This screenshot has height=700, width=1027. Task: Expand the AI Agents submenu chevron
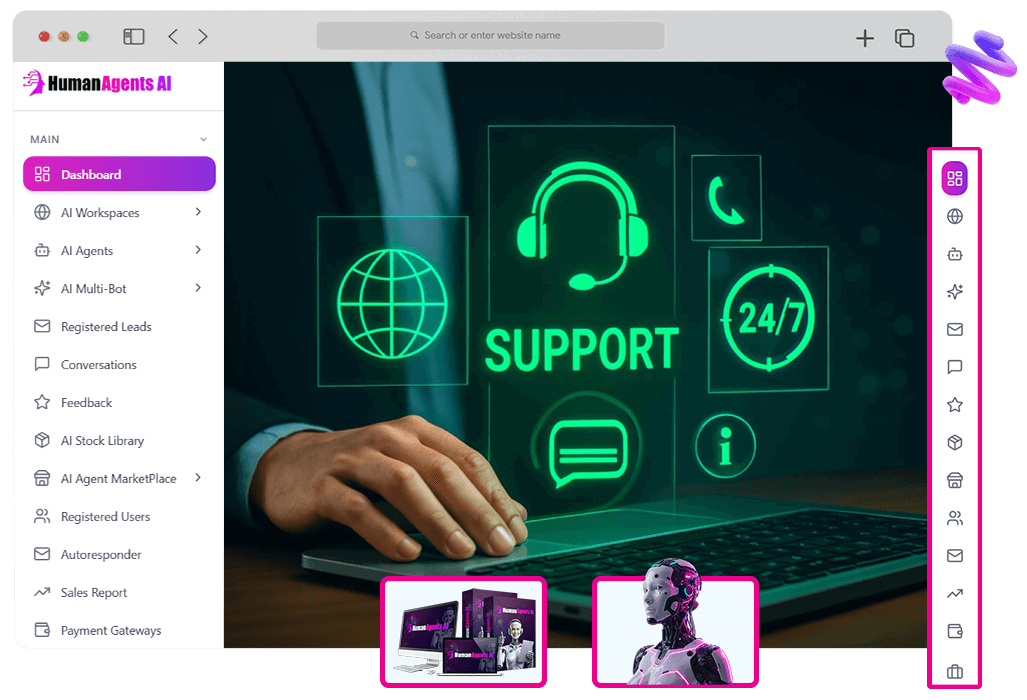[x=198, y=250]
